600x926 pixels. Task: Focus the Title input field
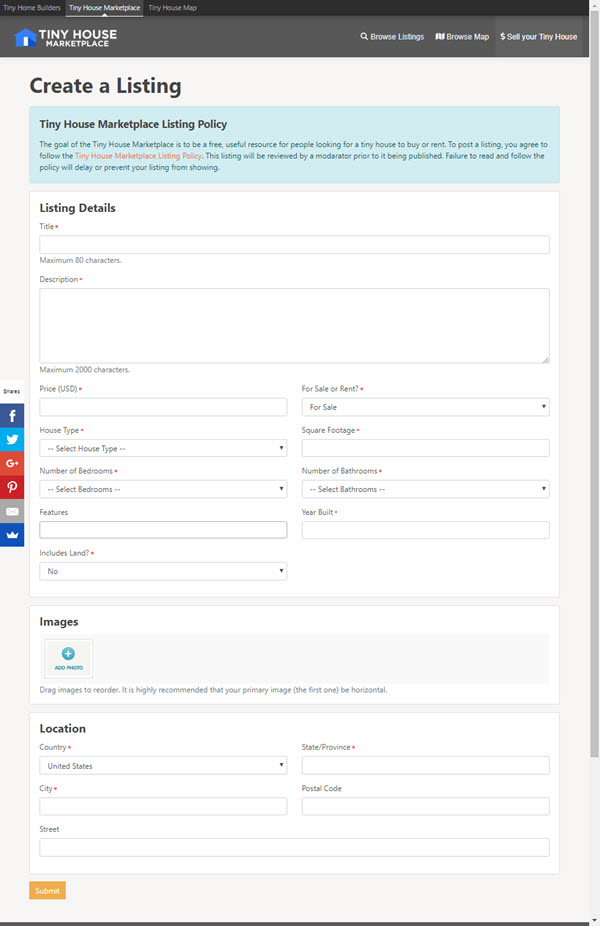pos(294,244)
